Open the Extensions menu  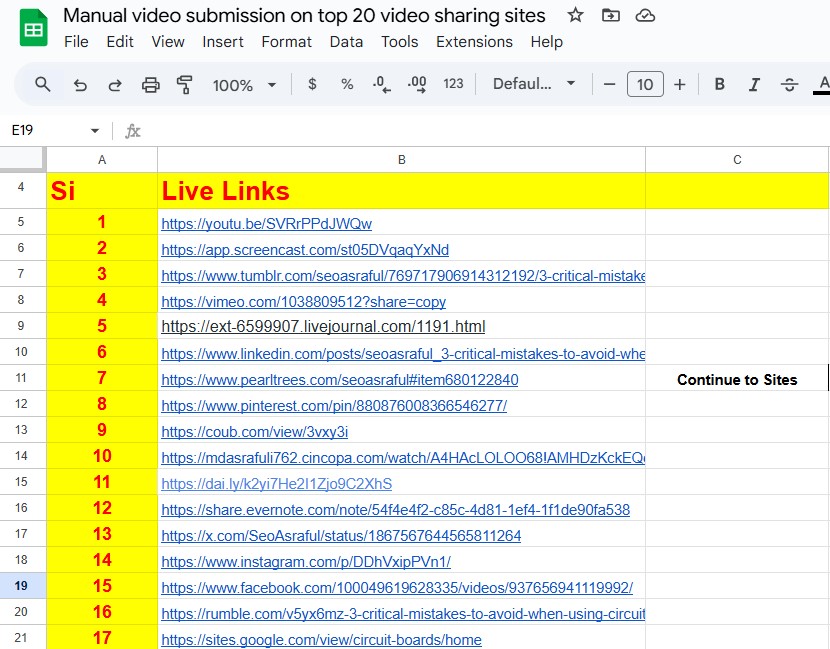tap(474, 42)
